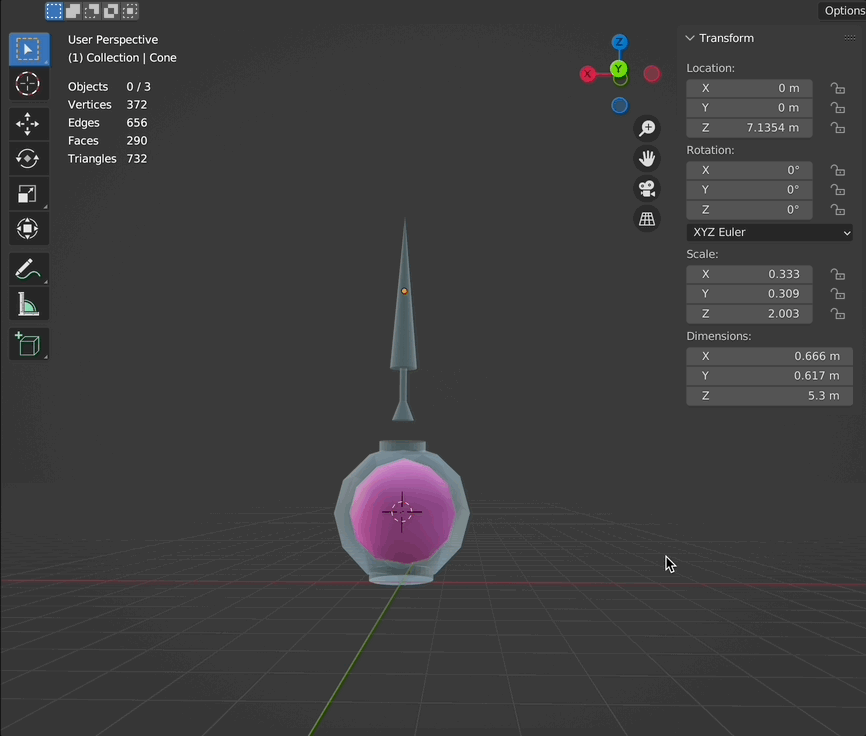866x736 pixels.
Task: Set selection mode to subtract
Action: point(92,11)
